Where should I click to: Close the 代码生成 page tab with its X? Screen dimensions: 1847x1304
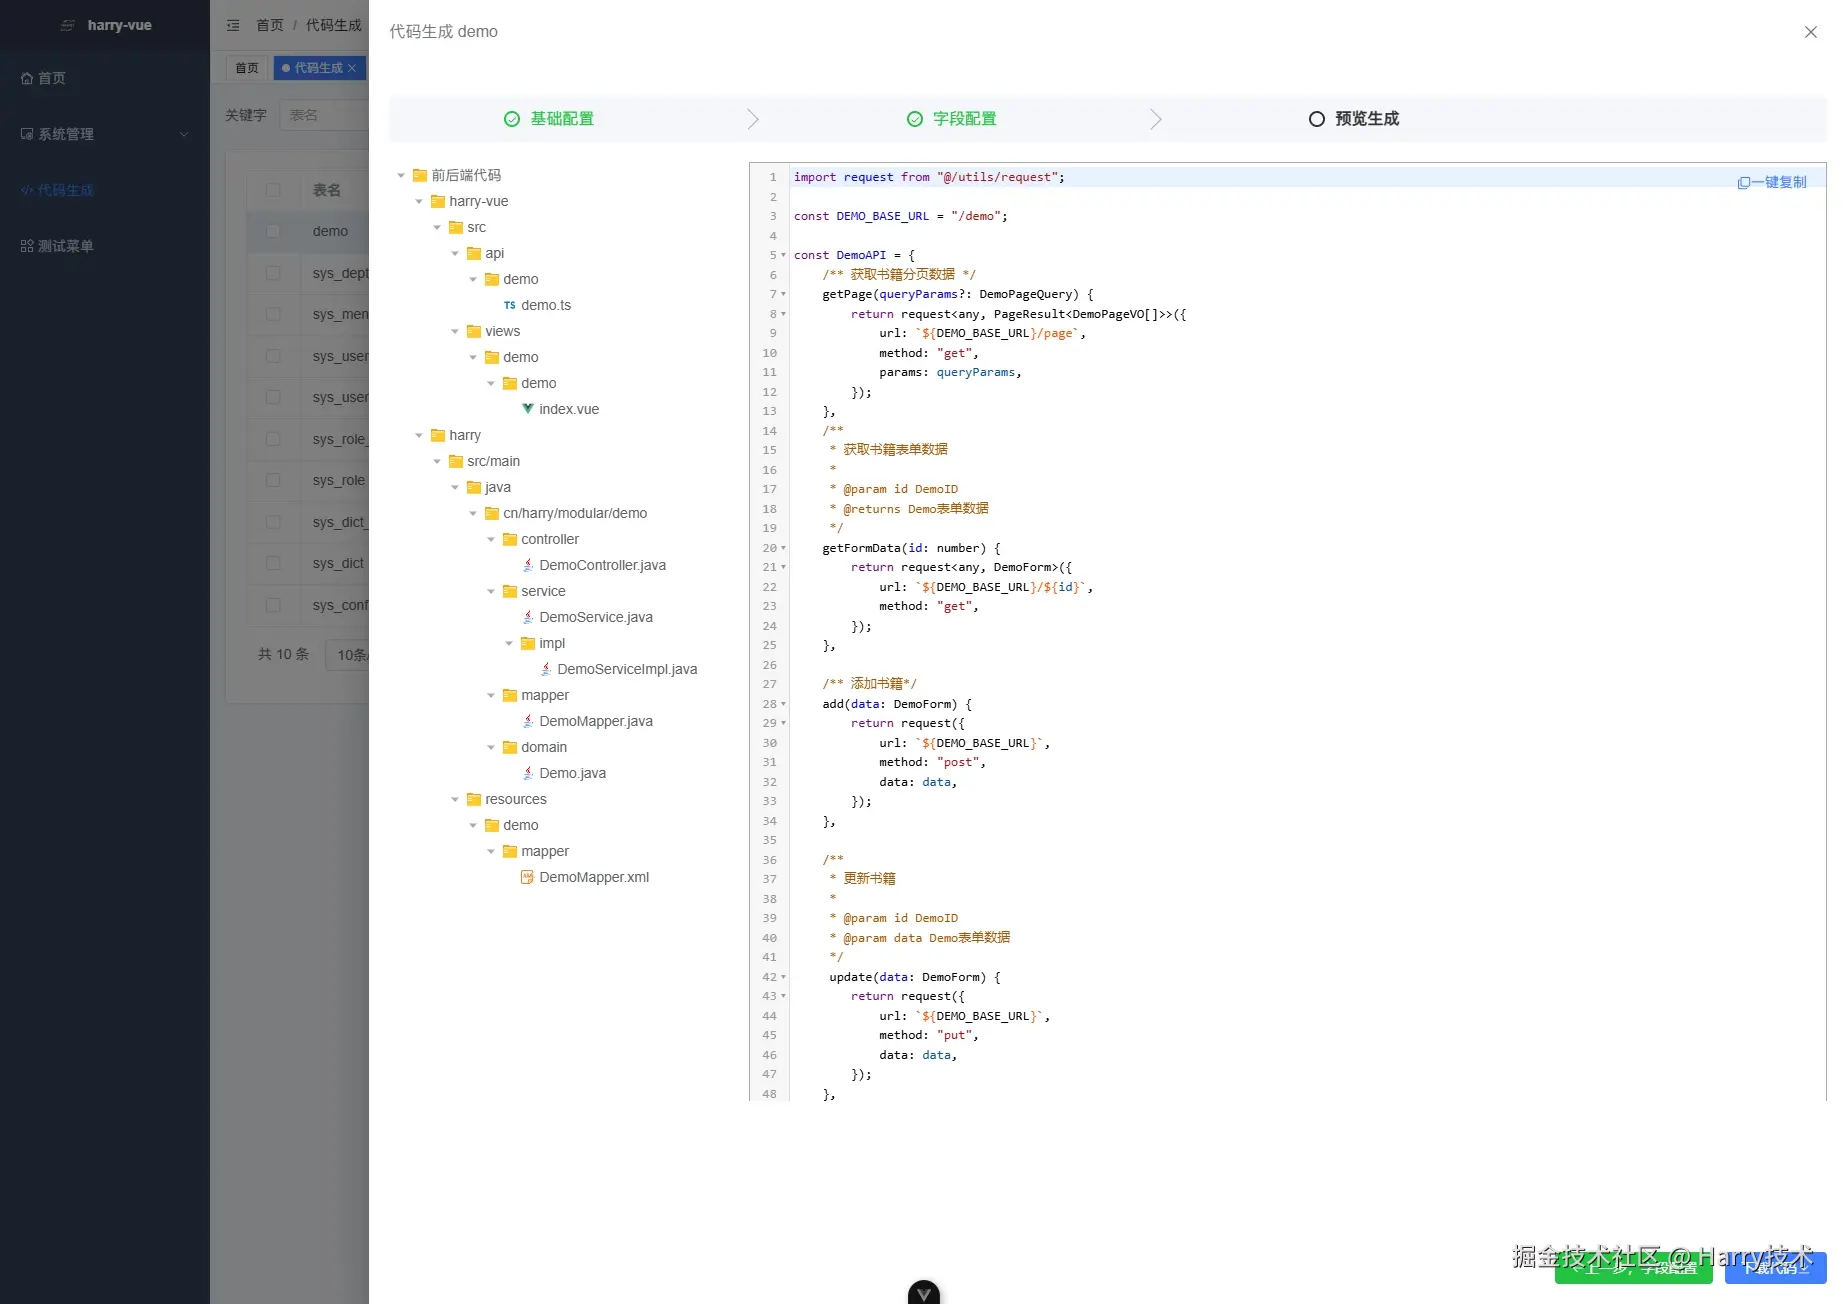pyautogui.click(x=352, y=68)
